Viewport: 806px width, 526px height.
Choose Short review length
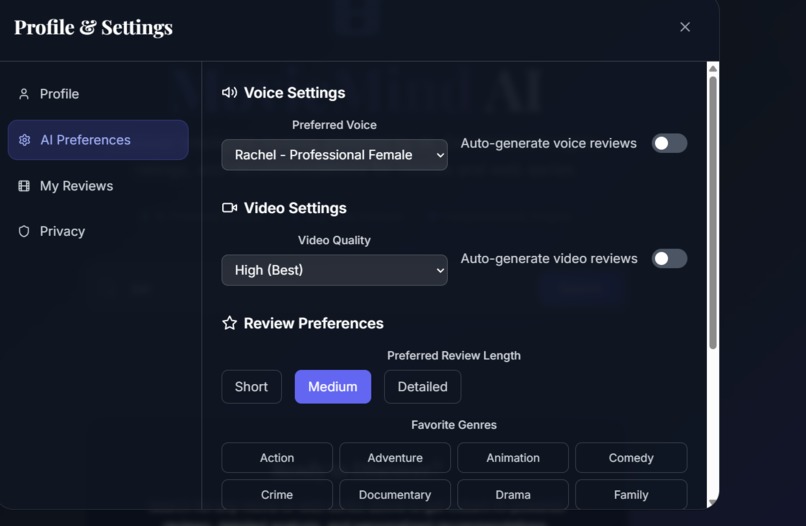coord(251,387)
